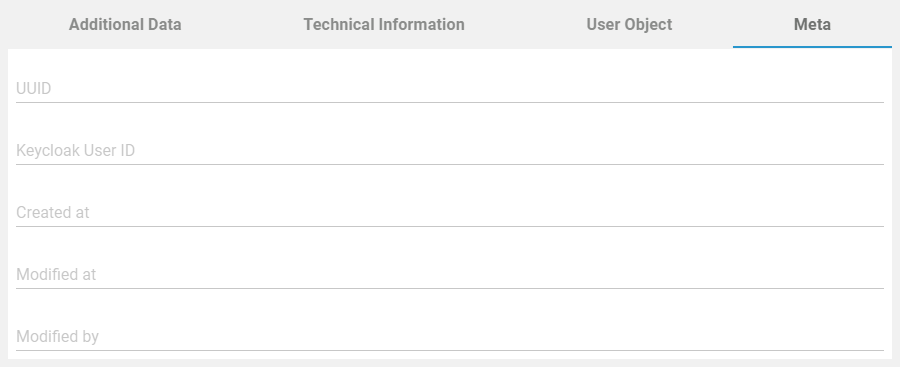This screenshot has height=367, width=900.
Task: Switch to the Additional Data tab
Action: click(125, 25)
